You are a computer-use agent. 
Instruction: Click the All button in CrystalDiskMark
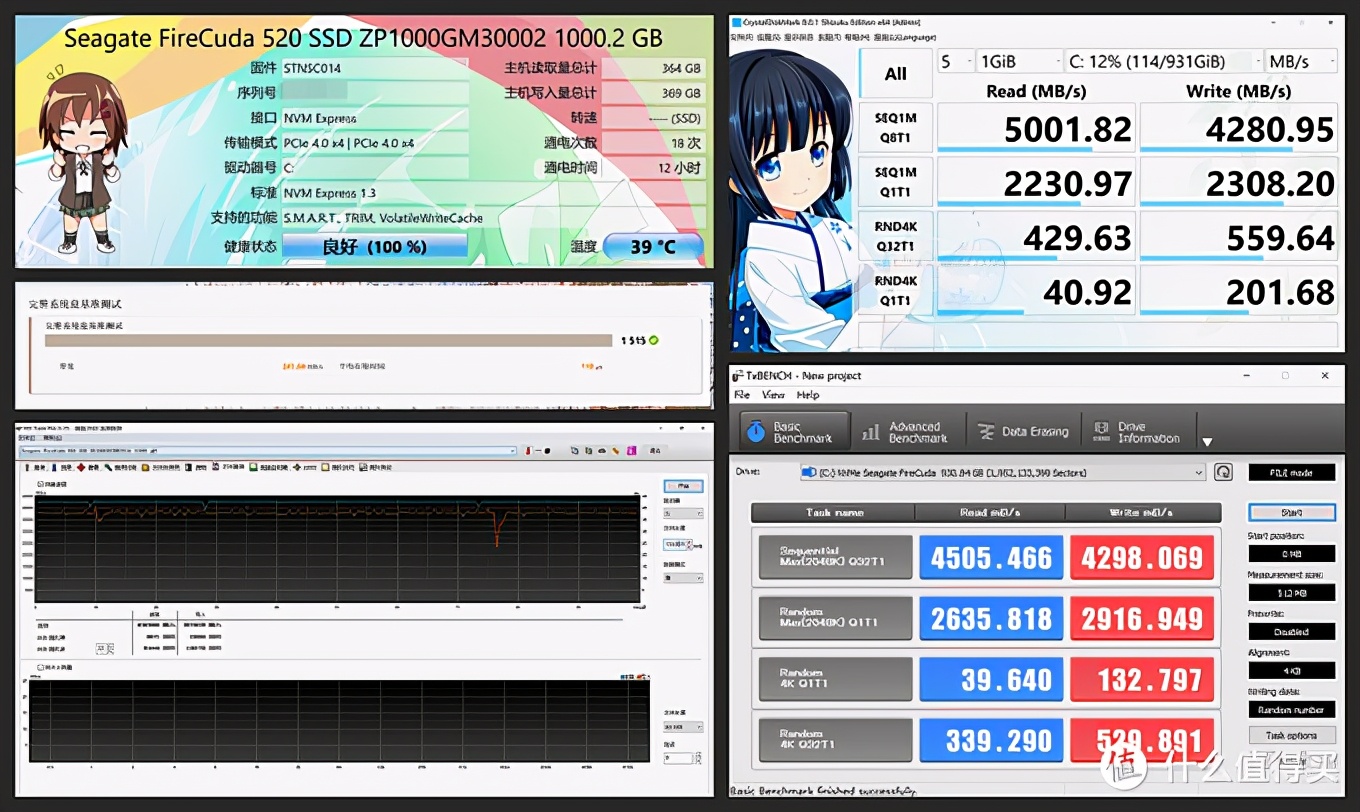[895, 73]
